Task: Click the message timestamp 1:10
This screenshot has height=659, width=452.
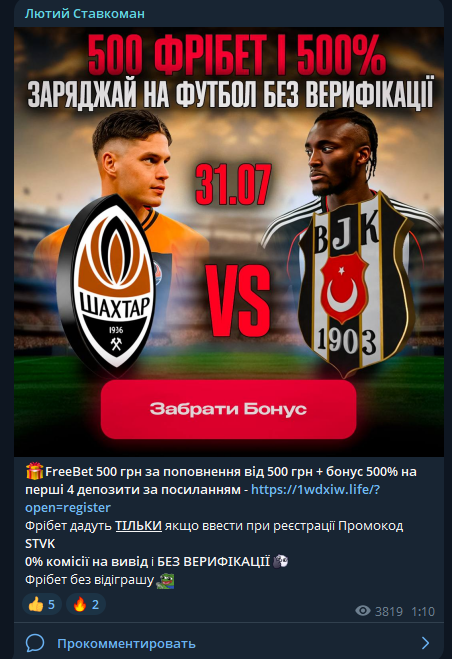Action: click(x=423, y=611)
